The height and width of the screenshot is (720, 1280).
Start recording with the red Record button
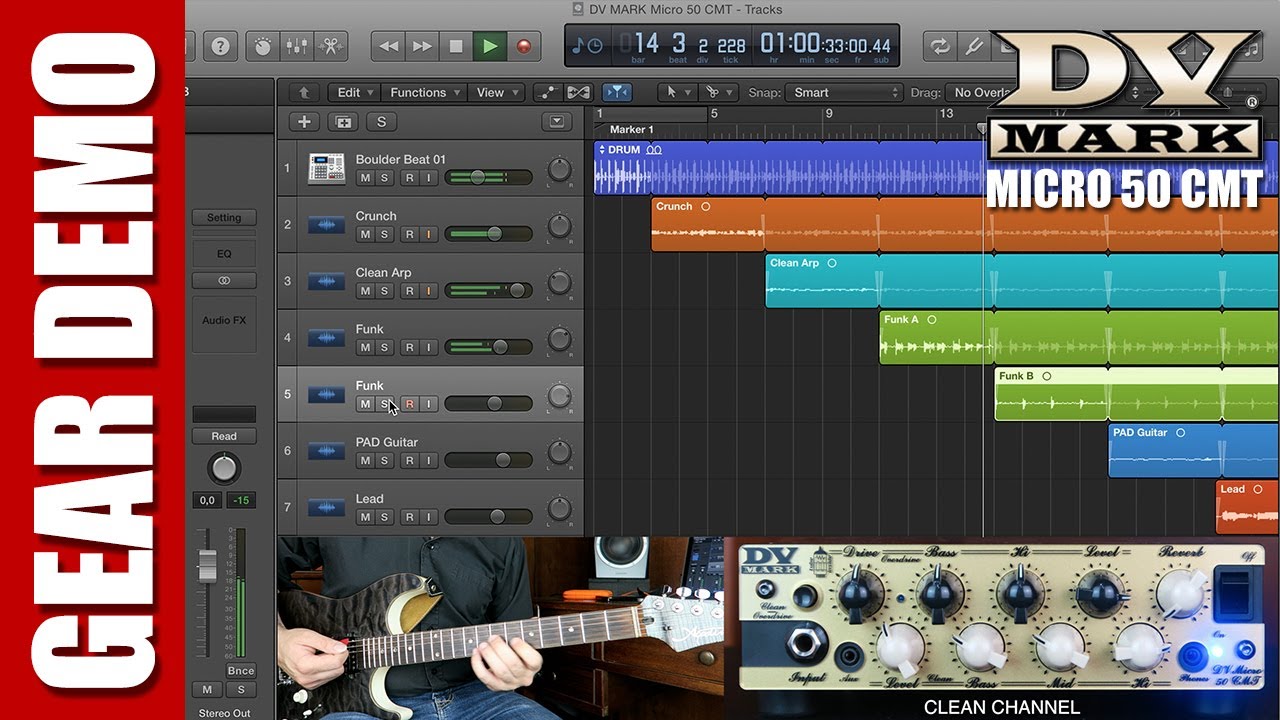click(x=523, y=46)
